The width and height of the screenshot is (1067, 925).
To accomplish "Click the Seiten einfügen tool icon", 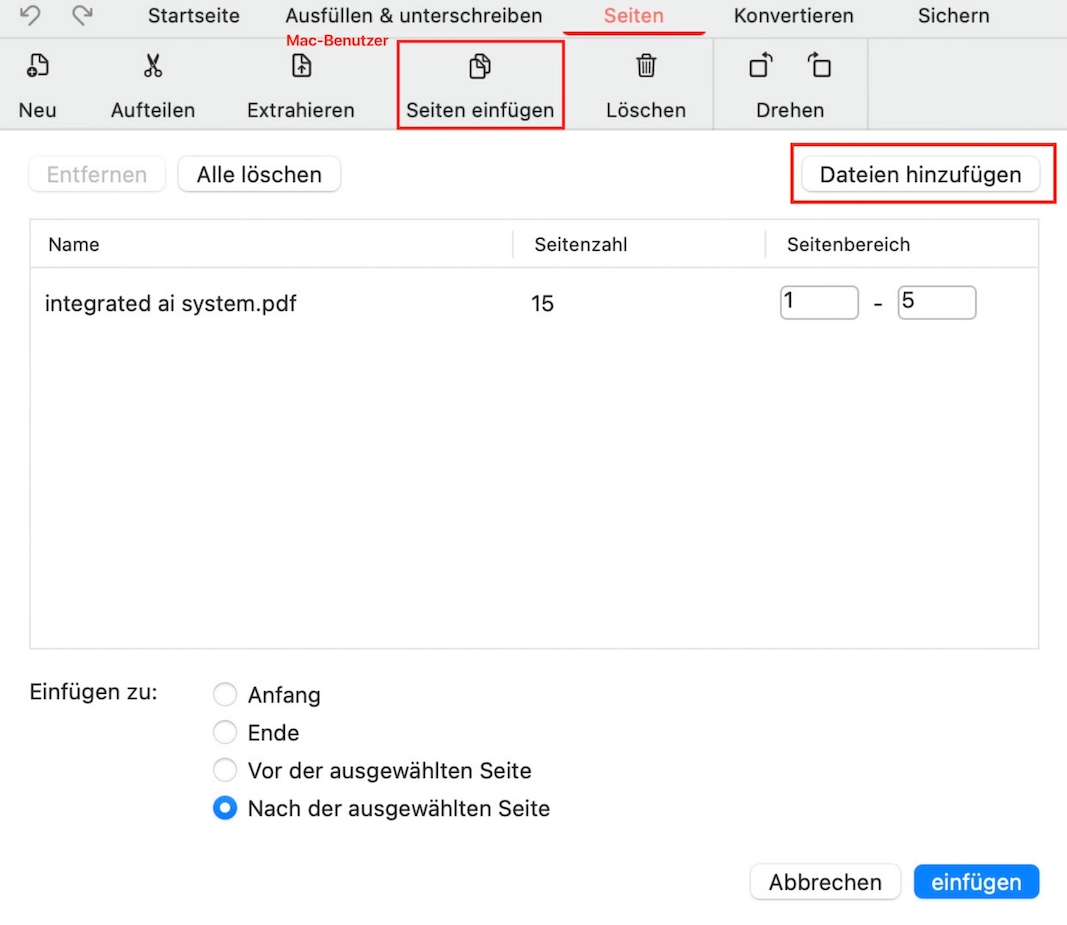I will [480, 66].
